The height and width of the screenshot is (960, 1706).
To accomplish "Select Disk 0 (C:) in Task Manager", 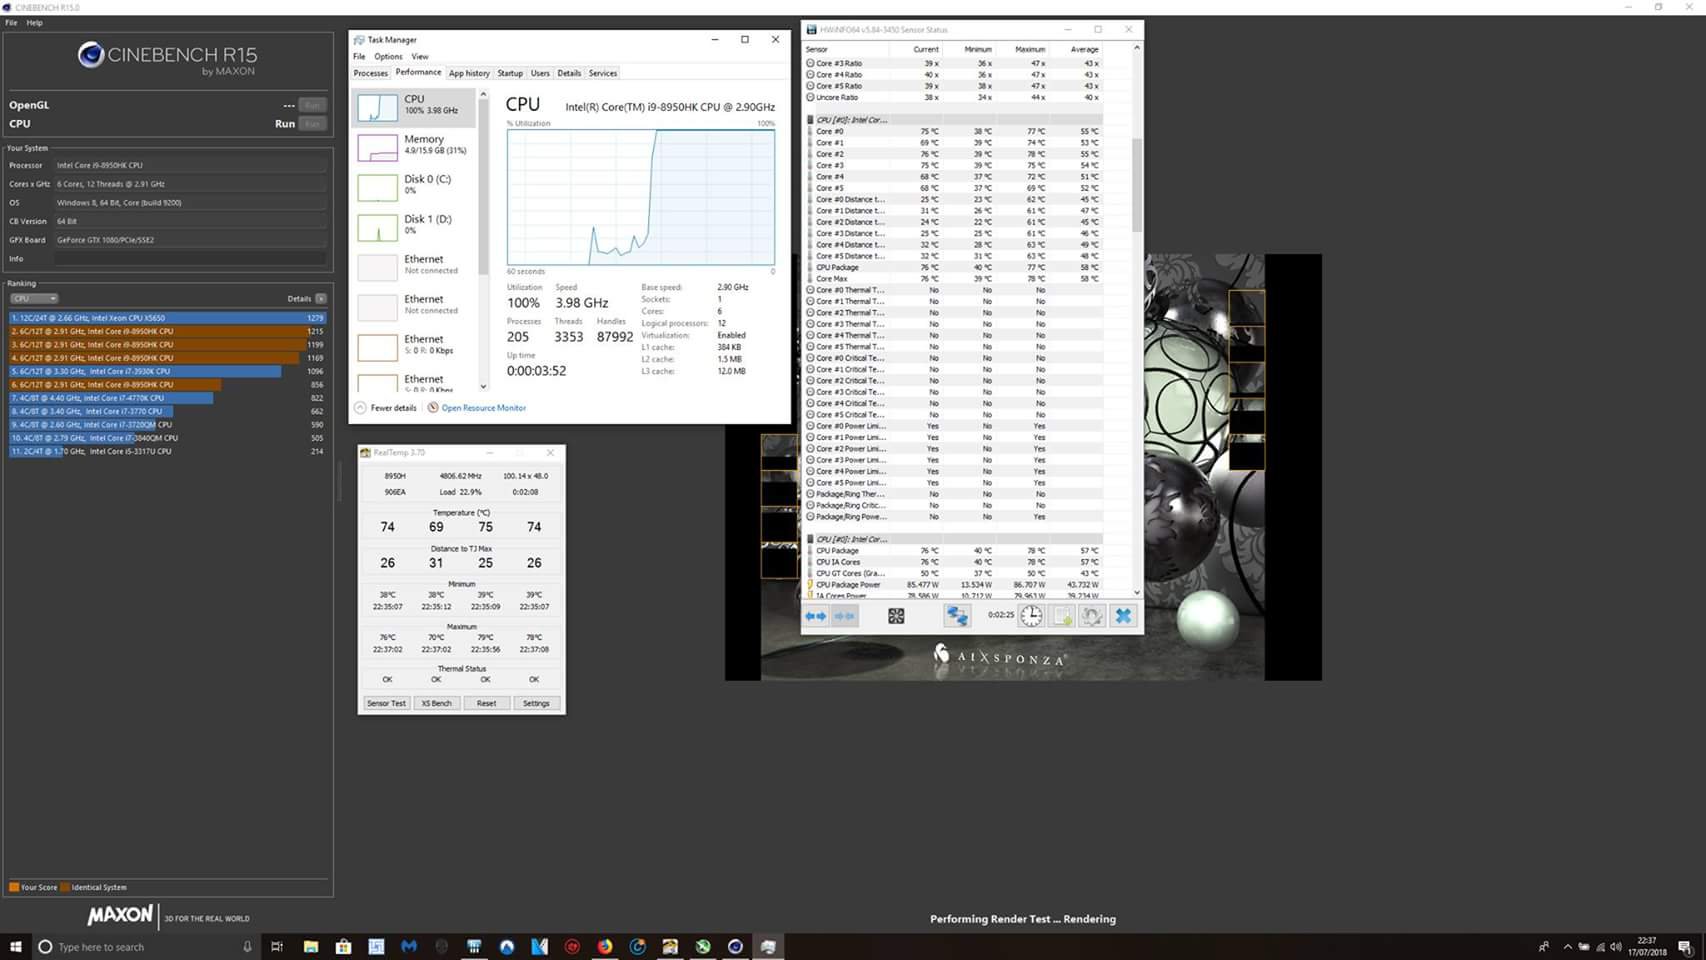I will (415, 186).
